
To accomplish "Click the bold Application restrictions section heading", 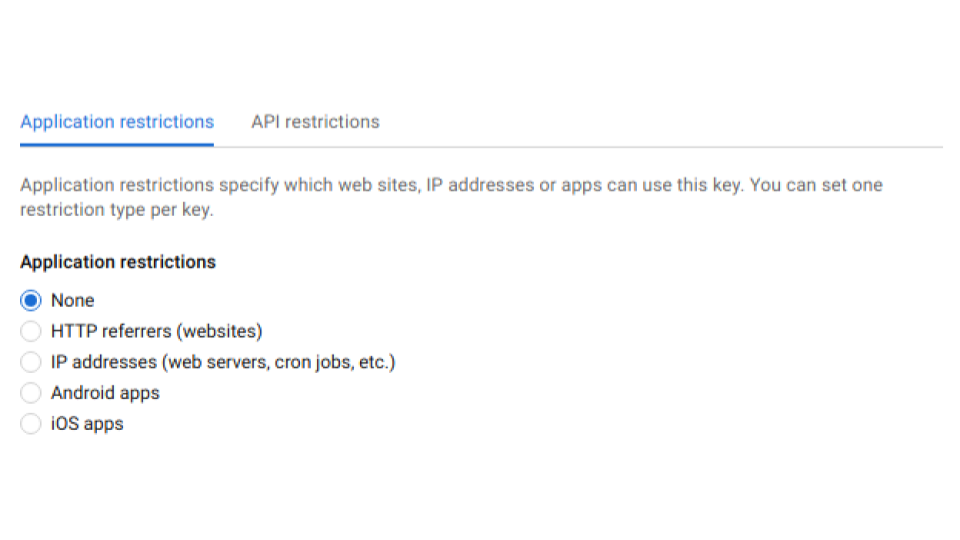I will [x=118, y=262].
